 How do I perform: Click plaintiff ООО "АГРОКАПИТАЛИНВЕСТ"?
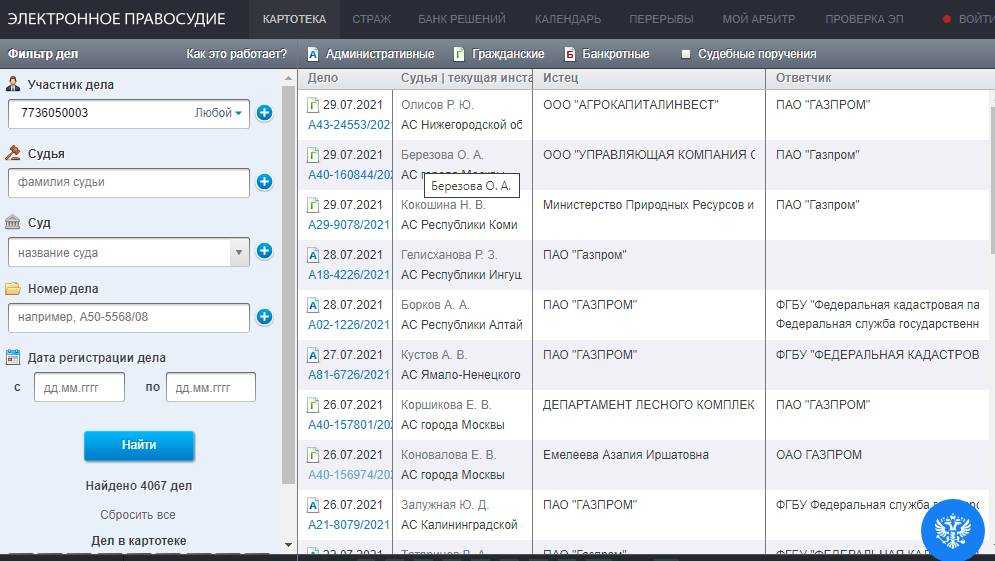[x=631, y=105]
